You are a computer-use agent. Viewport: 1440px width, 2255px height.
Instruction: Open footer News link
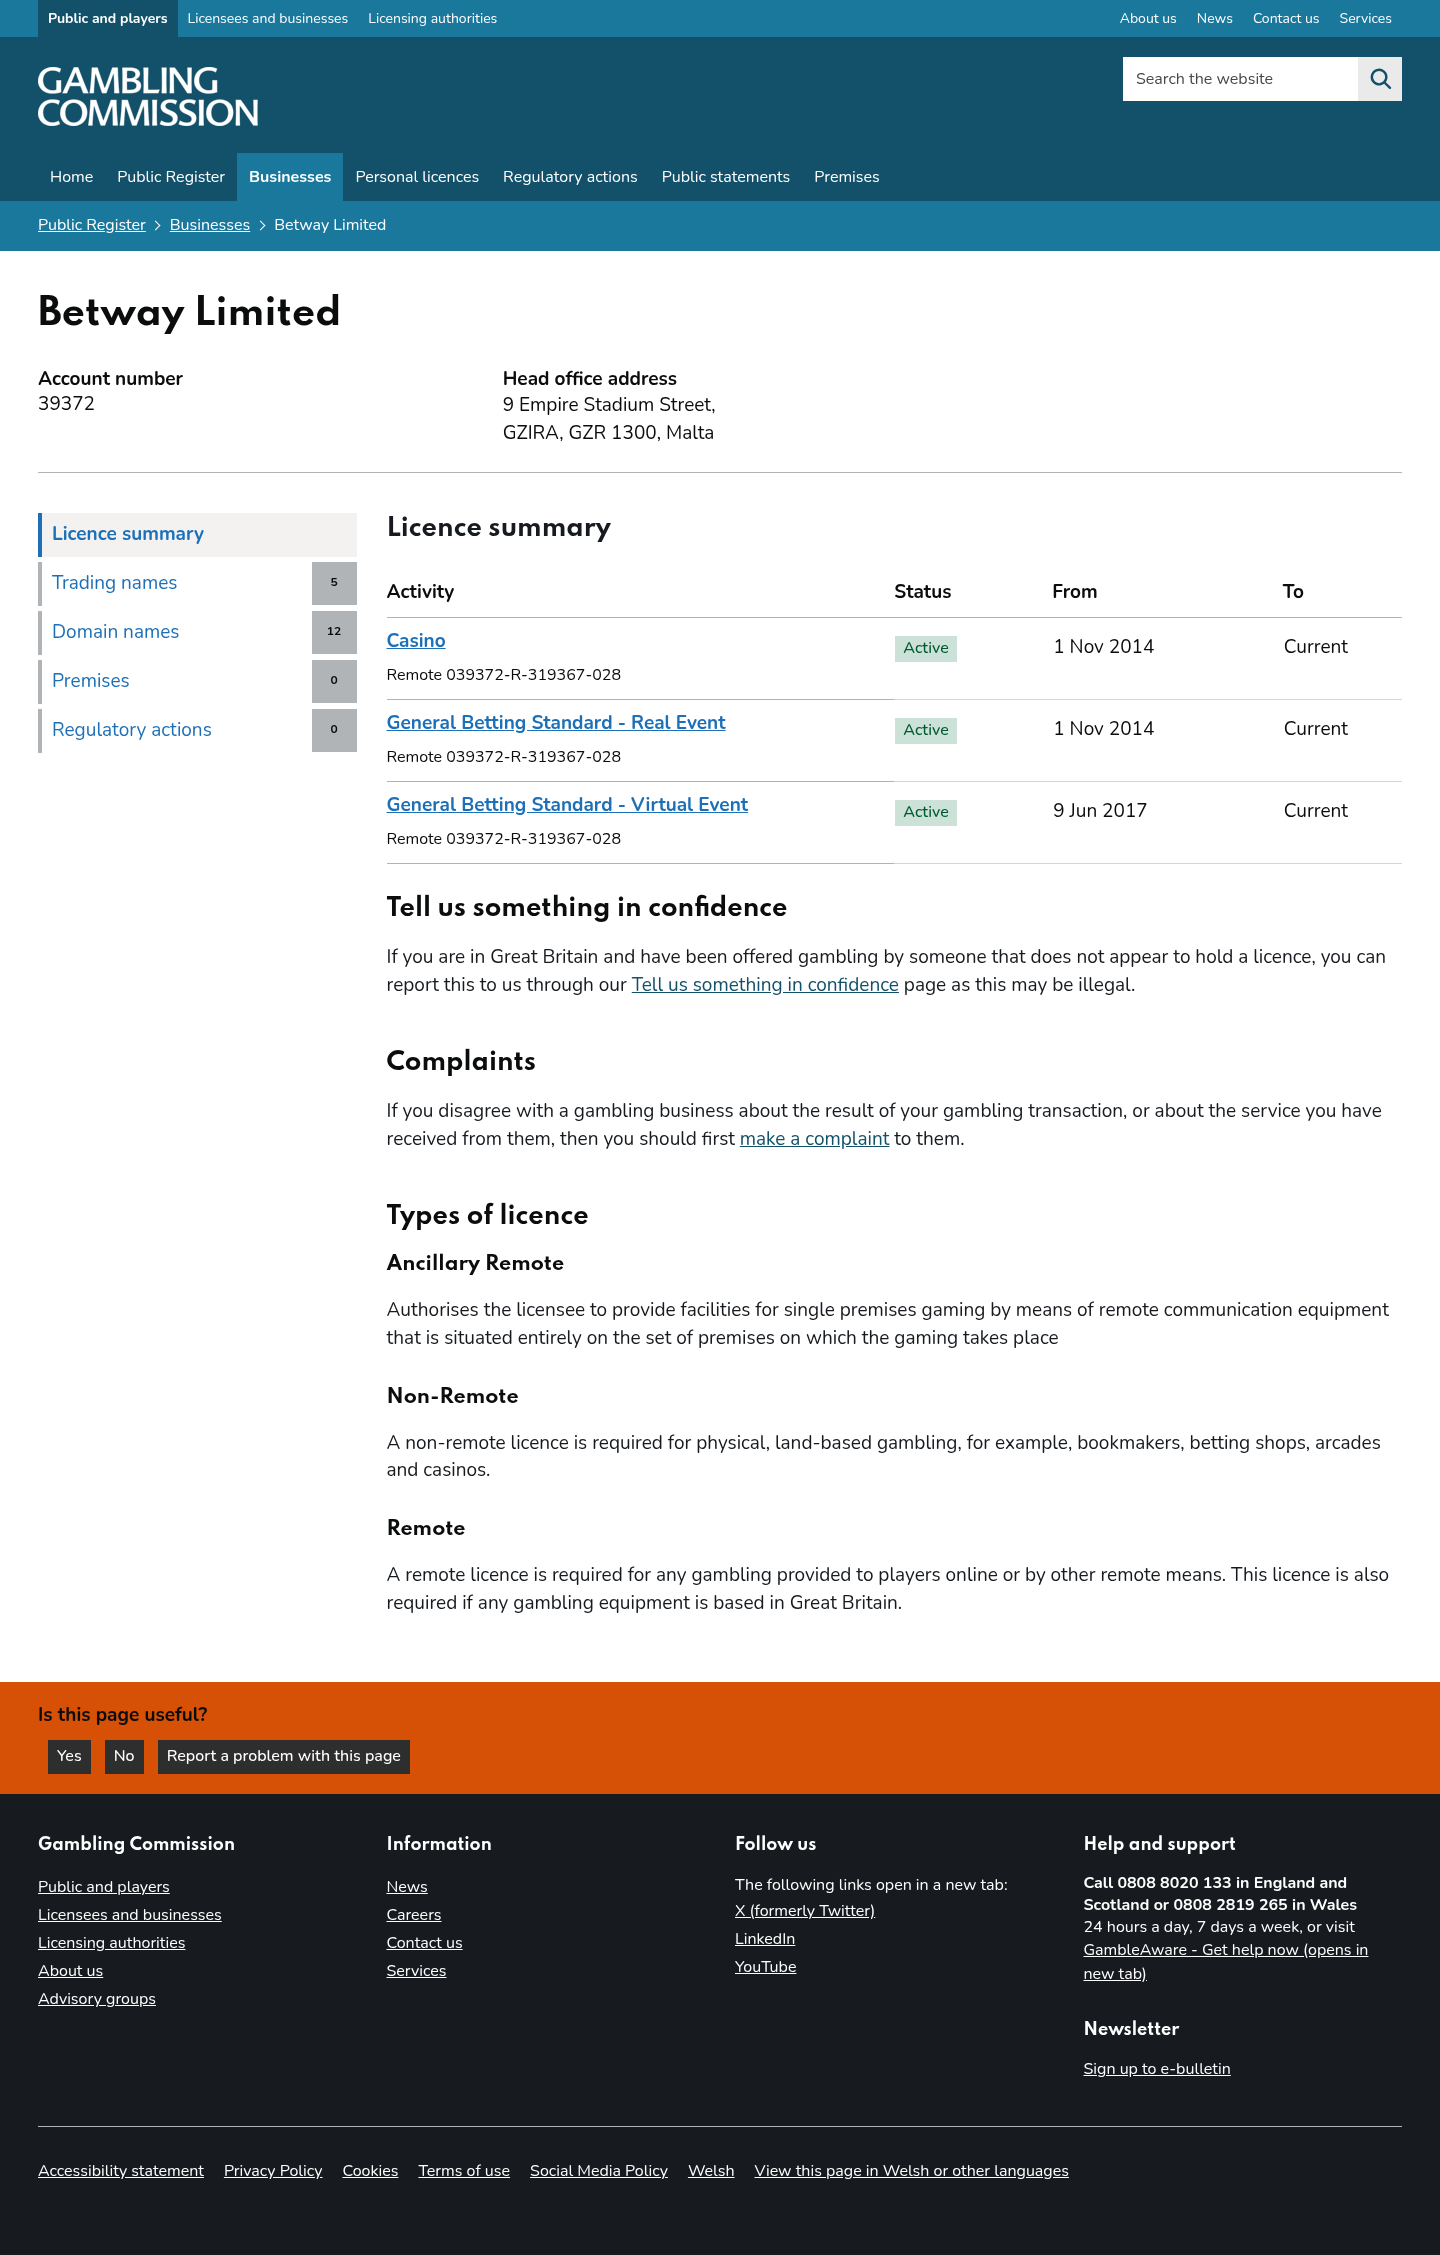tap(407, 1887)
